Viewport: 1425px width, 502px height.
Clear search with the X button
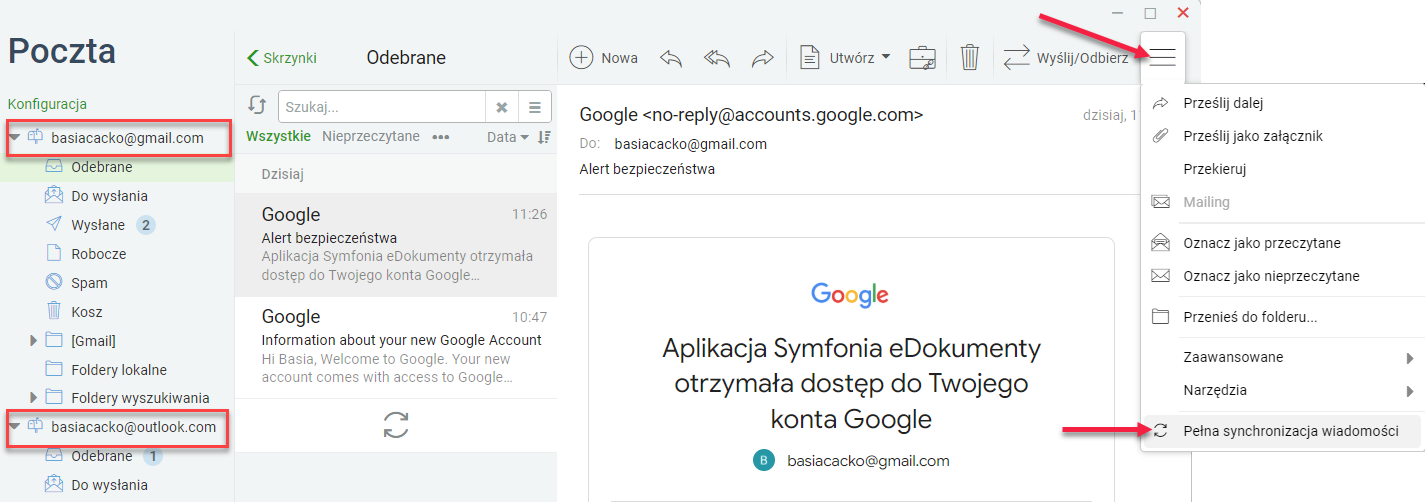pos(502,107)
